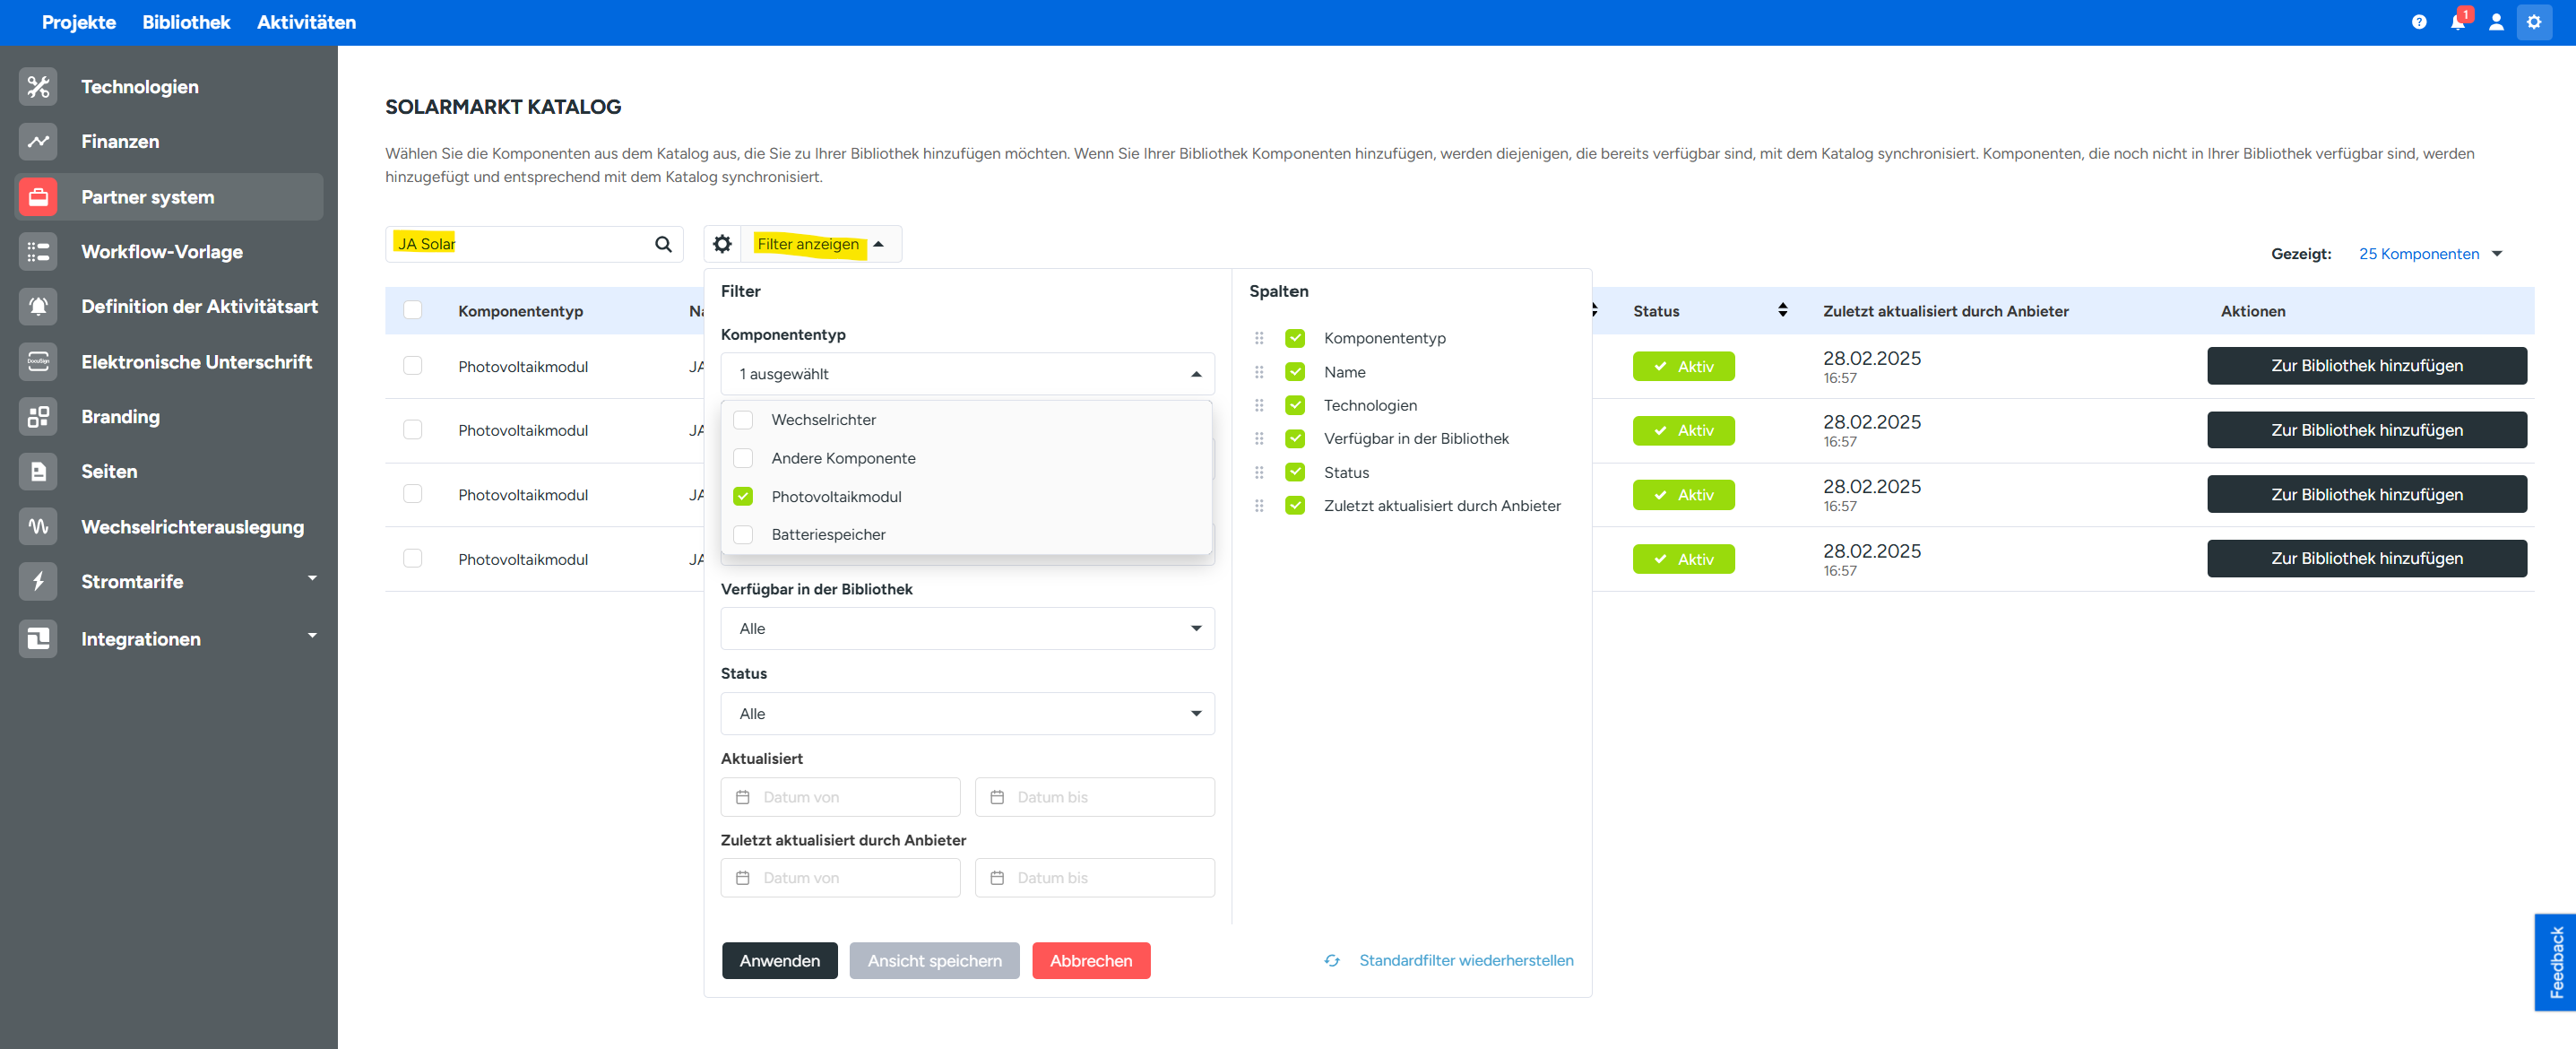
Task: Click the Workflow-Vorlage list icon
Action: [38, 252]
